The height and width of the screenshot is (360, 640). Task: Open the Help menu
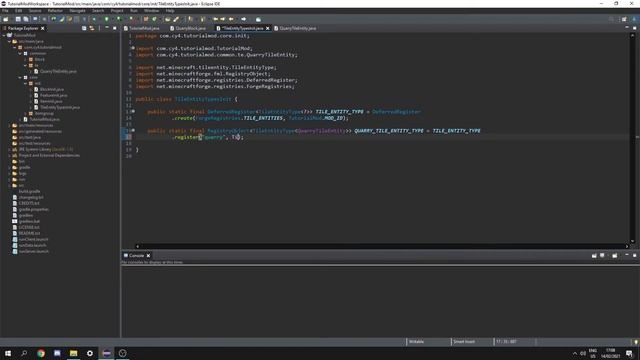(170, 11)
